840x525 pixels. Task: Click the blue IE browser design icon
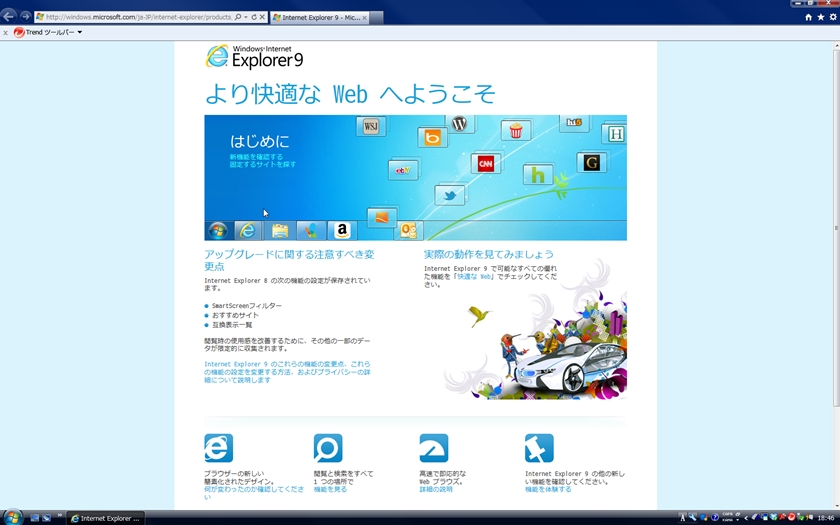(x=218, y=448)
